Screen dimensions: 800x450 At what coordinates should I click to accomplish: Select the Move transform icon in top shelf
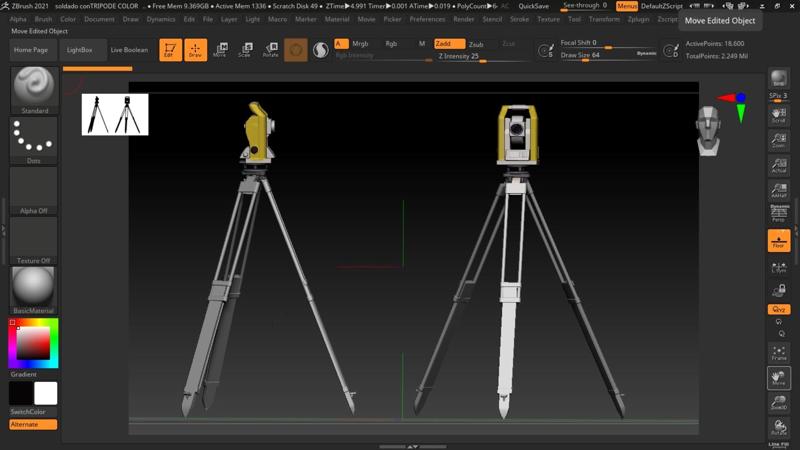(220, 50)
